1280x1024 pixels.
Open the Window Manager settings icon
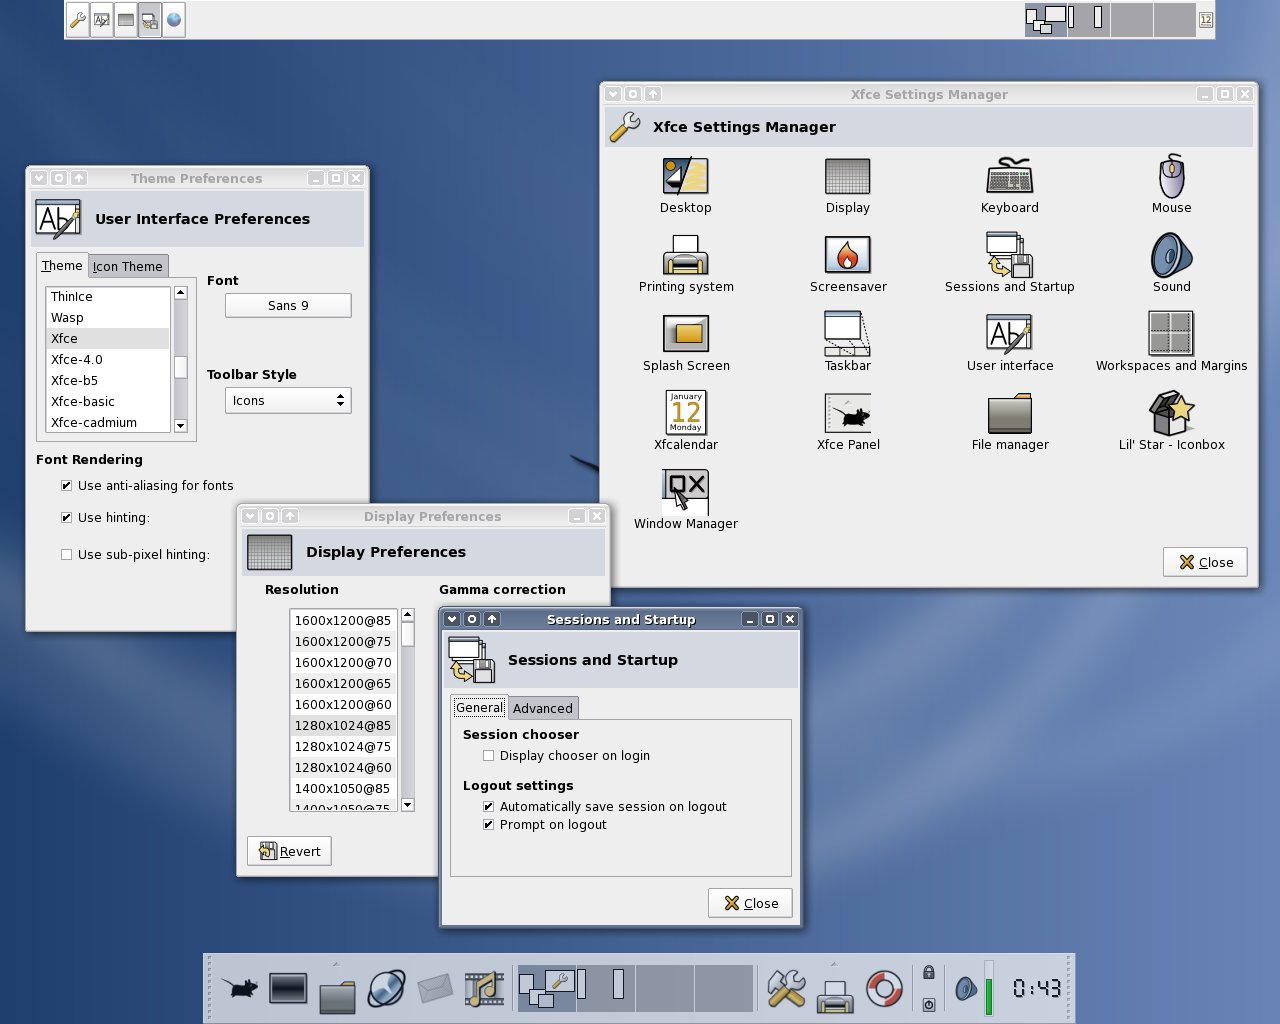click(685, 490)
